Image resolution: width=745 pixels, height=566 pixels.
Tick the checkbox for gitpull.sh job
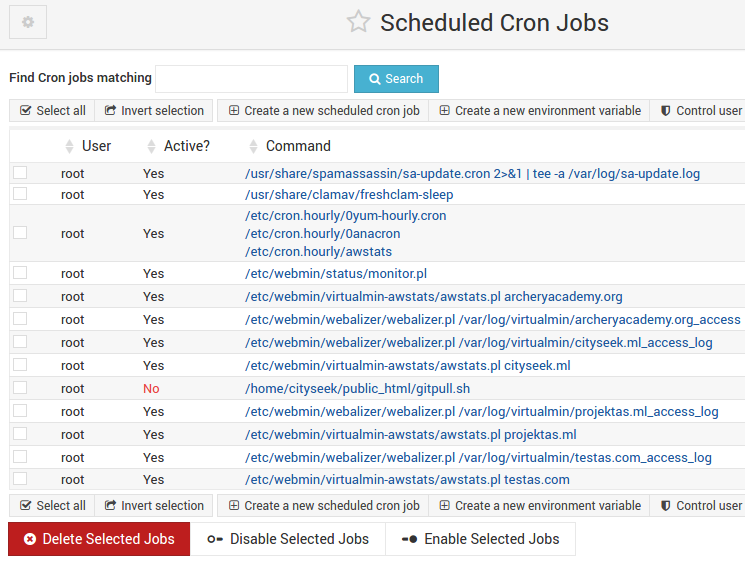click(x=20, y=388)
